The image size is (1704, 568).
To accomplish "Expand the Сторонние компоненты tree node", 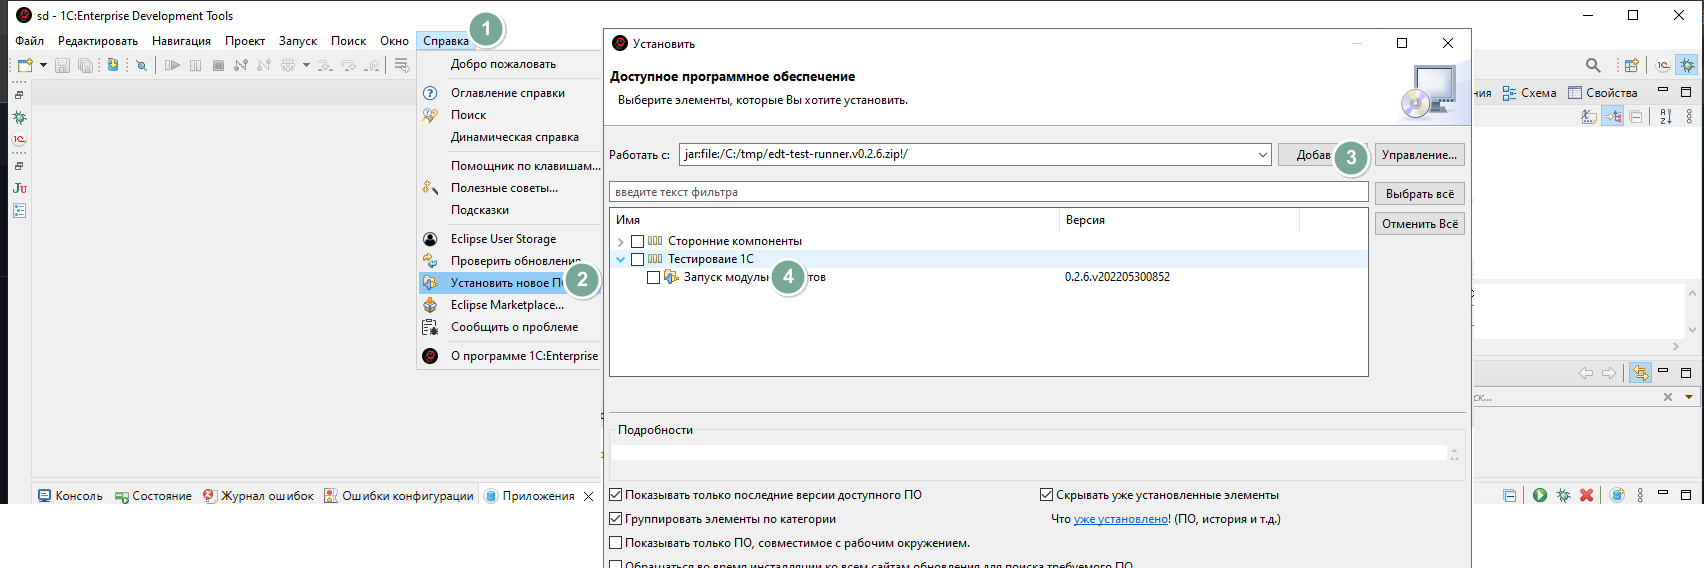I will click(x=620, y=242).
